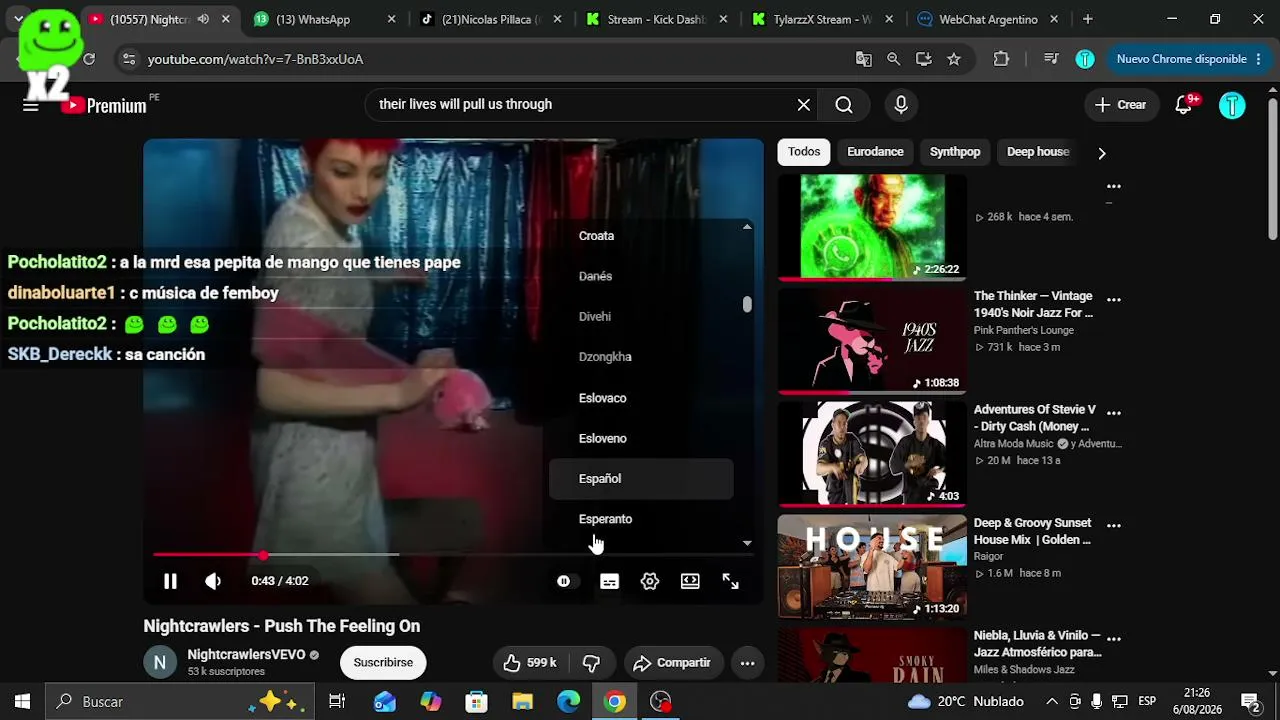Show more filter chips with right arrow
The height and width of the screenshot is (720, 1280).
(1102, 153)
